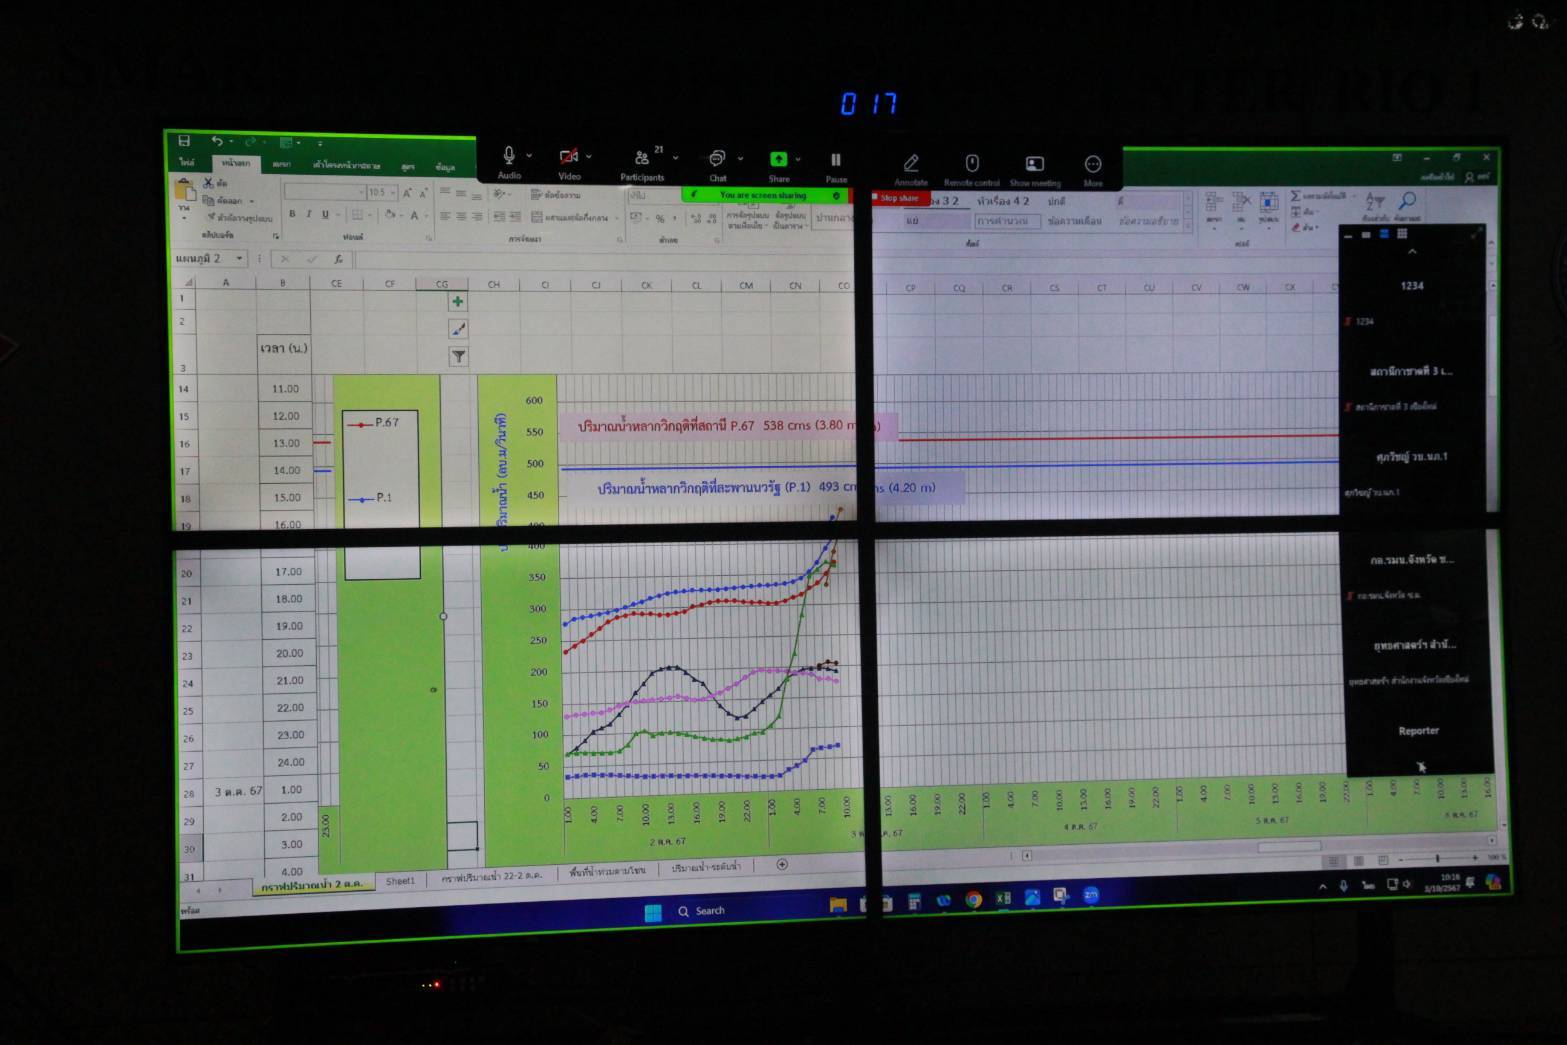
Task: Toggle bold formatting in Excel ribbon
Action: (x=292, y=214)
